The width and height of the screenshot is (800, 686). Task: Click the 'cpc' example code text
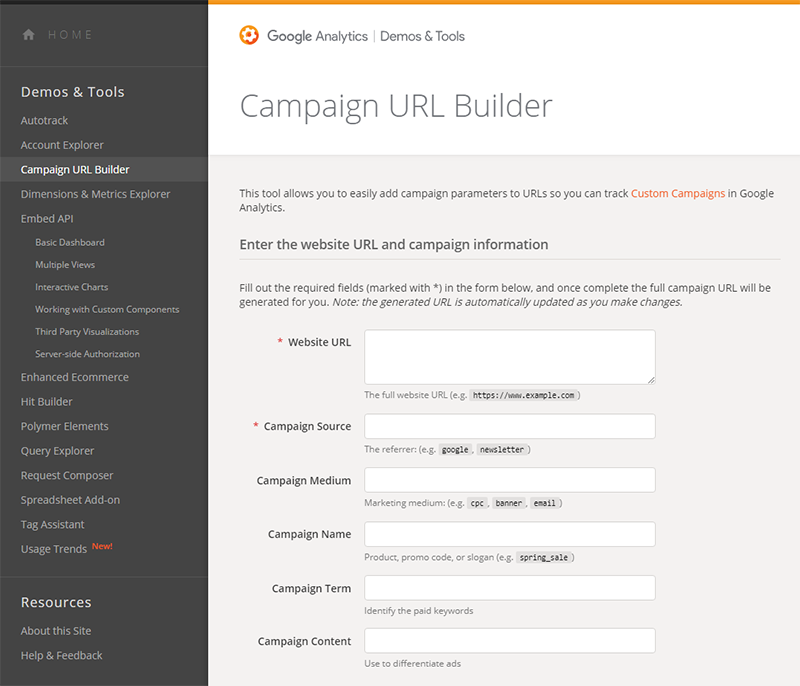[x=477, y=503]
